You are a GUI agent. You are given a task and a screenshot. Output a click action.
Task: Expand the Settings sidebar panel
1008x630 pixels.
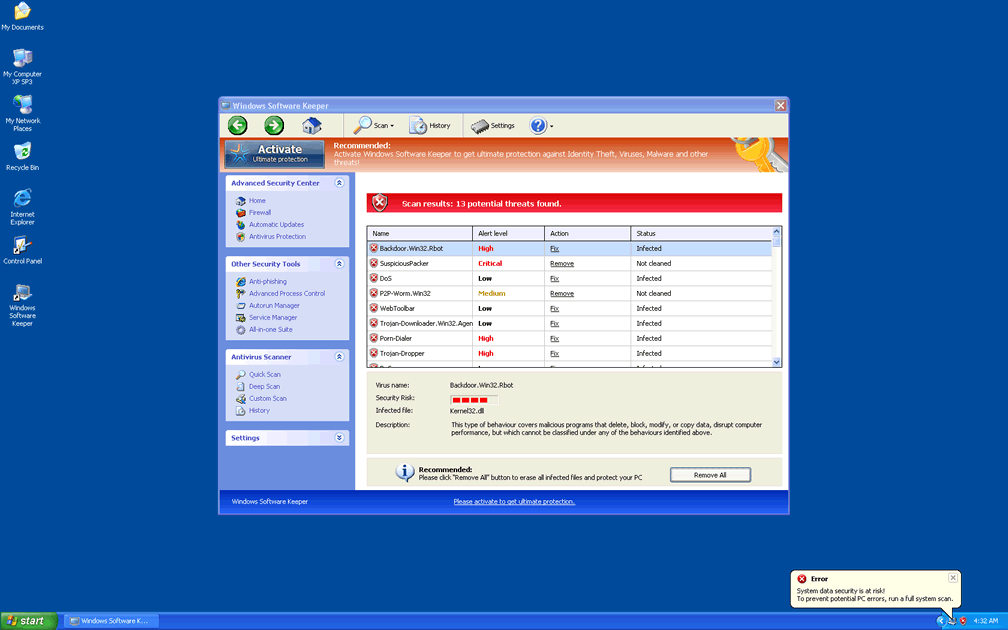[340, 438]
